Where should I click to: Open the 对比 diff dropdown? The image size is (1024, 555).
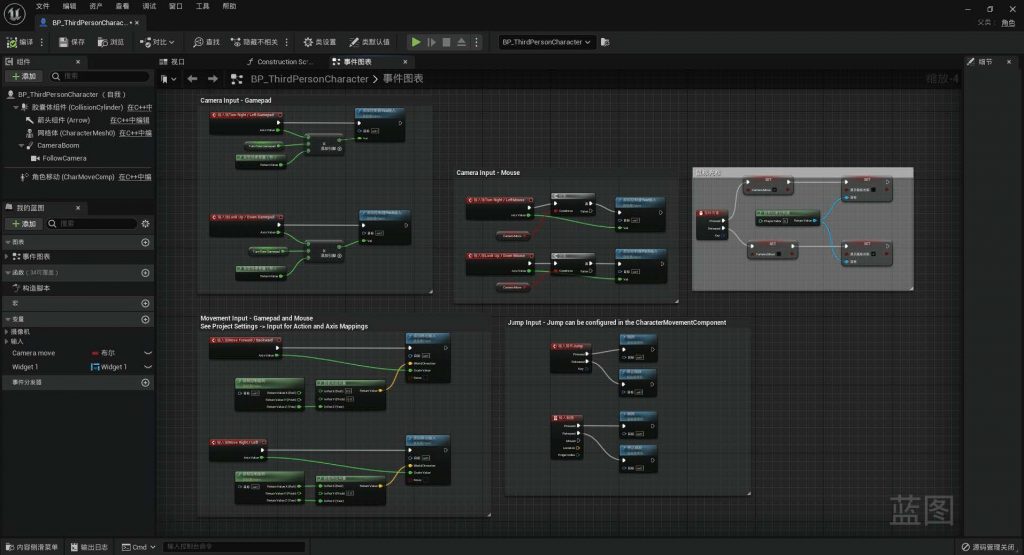157,42
